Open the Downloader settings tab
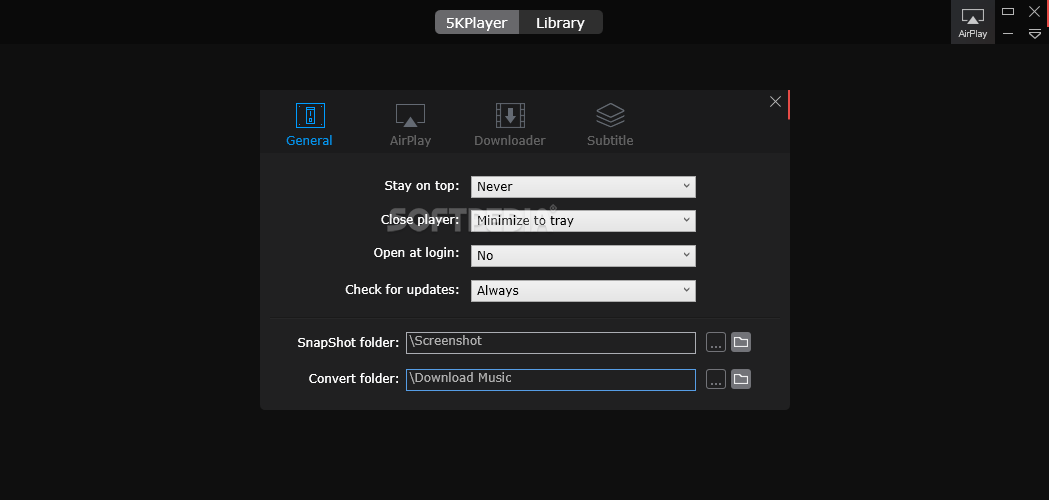The width and height of the screenshot is (1049, 500). coord(510,125)
